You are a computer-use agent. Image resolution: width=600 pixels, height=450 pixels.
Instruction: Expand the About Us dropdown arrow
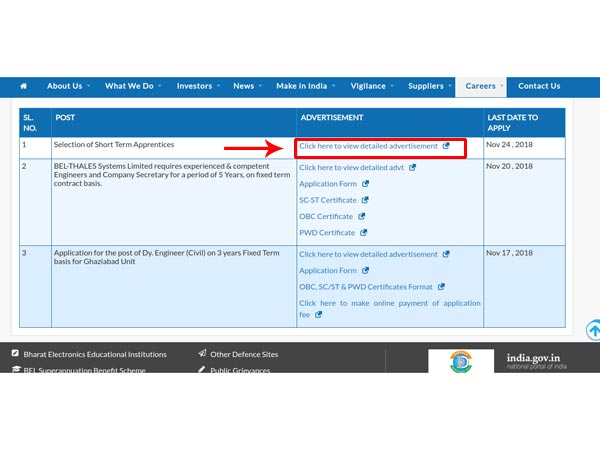(x=89, y=86)
